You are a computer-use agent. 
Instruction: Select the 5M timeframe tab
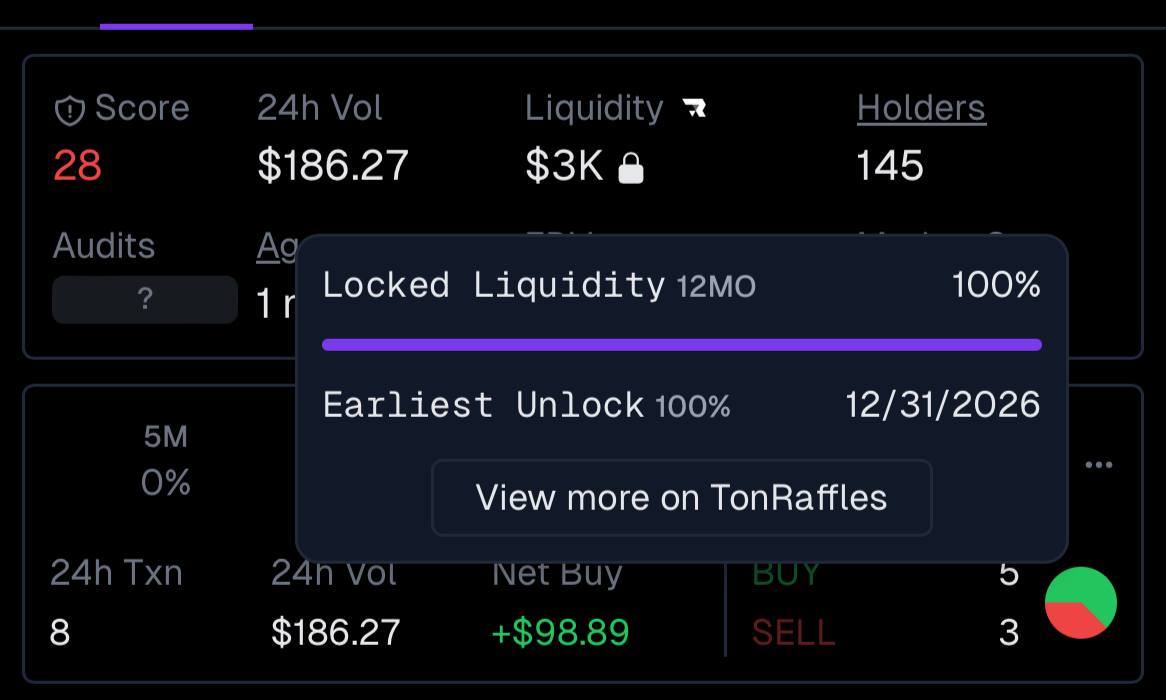point(166,437)
